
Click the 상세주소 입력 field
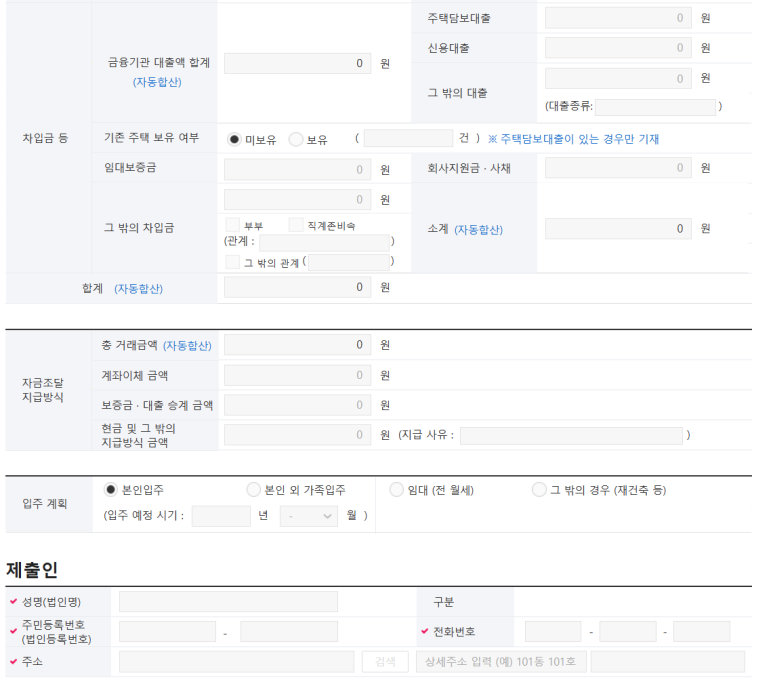click(499, 662)
